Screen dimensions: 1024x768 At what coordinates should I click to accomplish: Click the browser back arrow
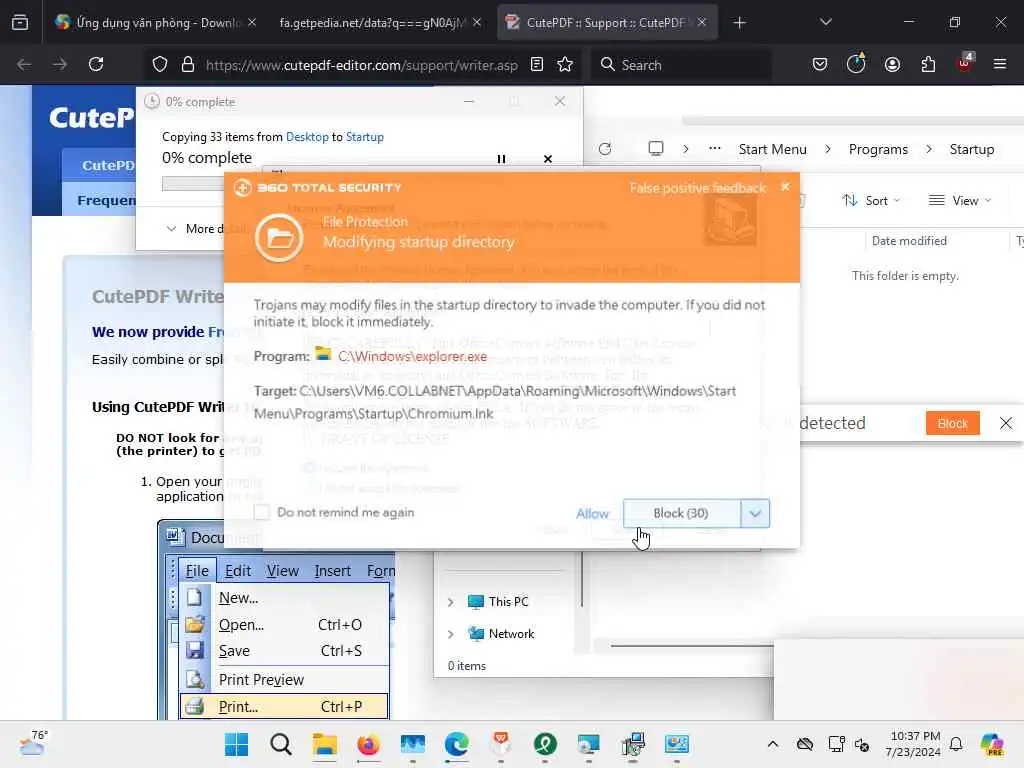point(24,64)
